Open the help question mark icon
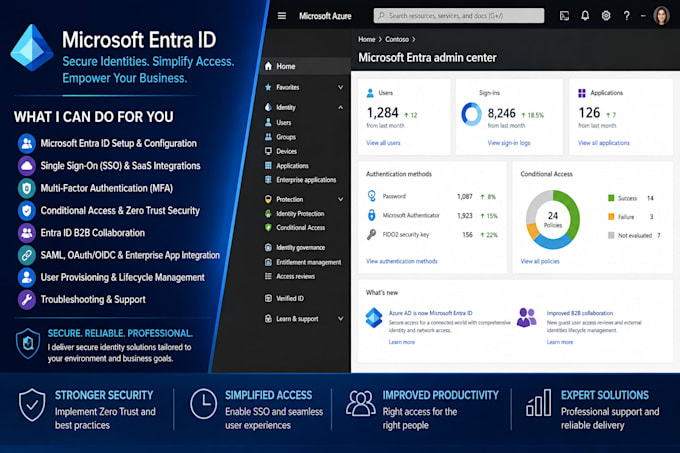Image resolution: width=680 pixels, height=453 pixels. [626, 16]
